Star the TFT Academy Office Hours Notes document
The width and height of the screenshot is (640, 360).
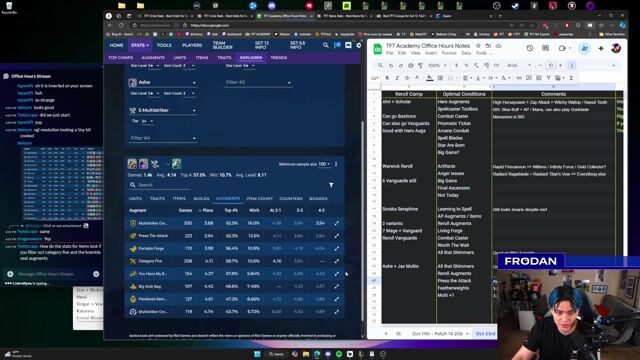[478, 46]
